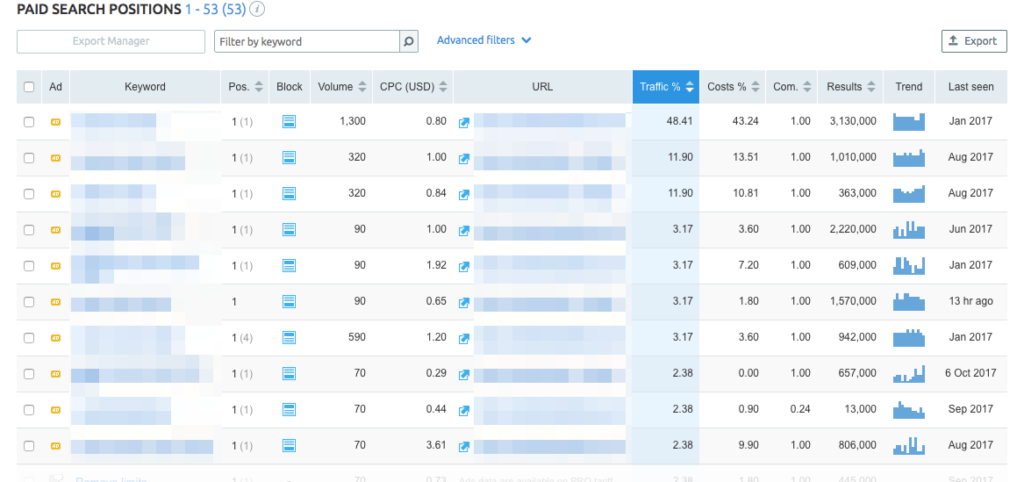Viewport: 1024px width, 482px height.
Task: Click the 13 hr ago last seen cell
Action: 970,302
